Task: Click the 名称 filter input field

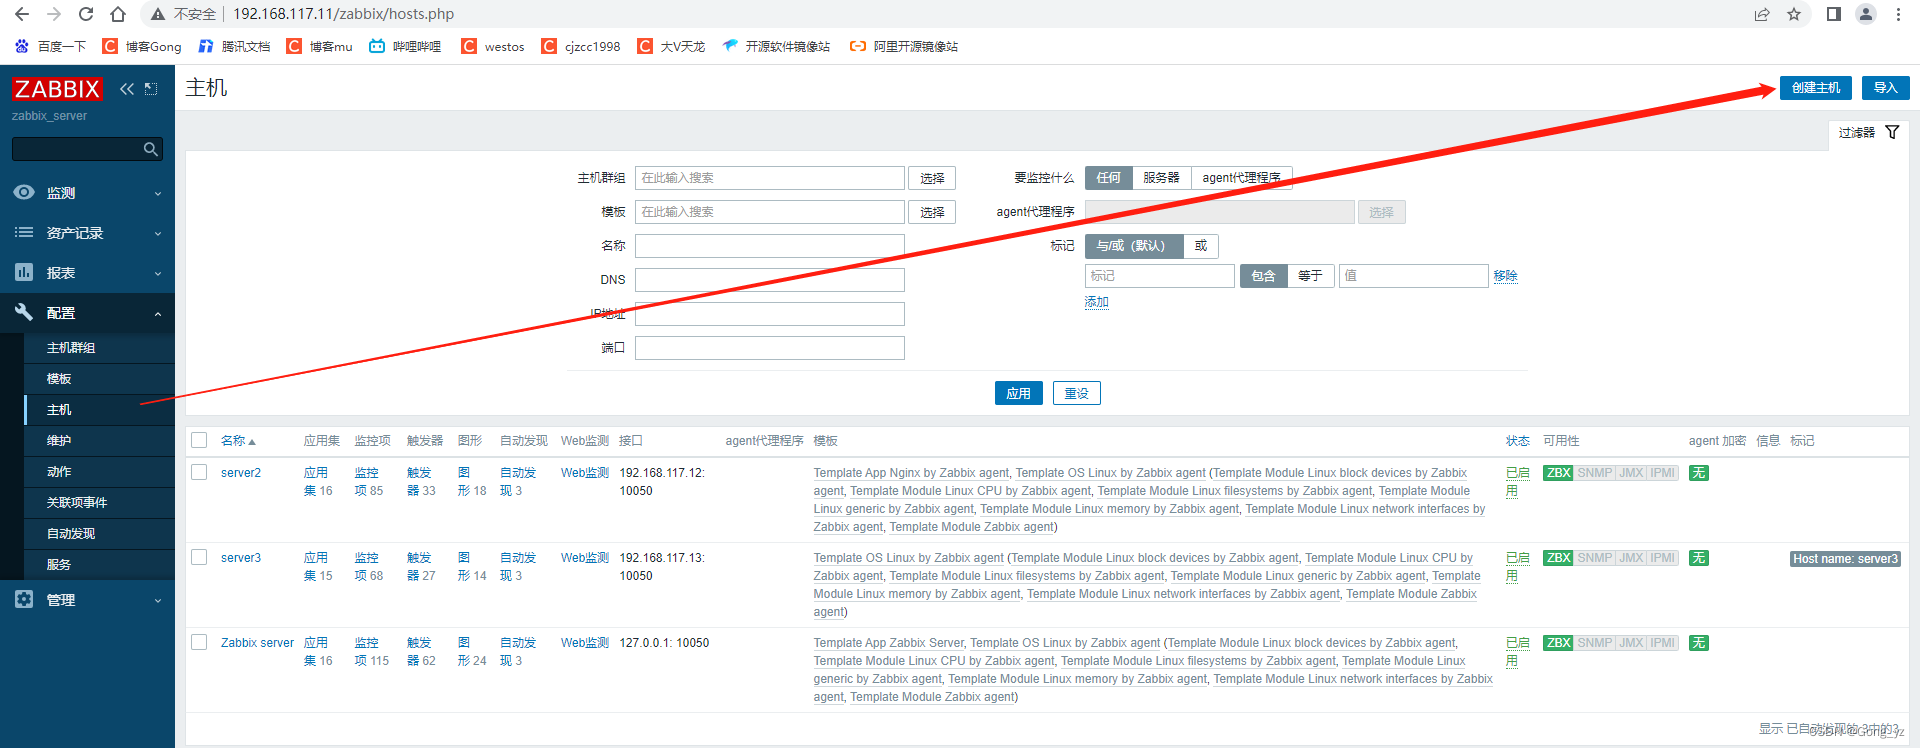Action: 769,246
